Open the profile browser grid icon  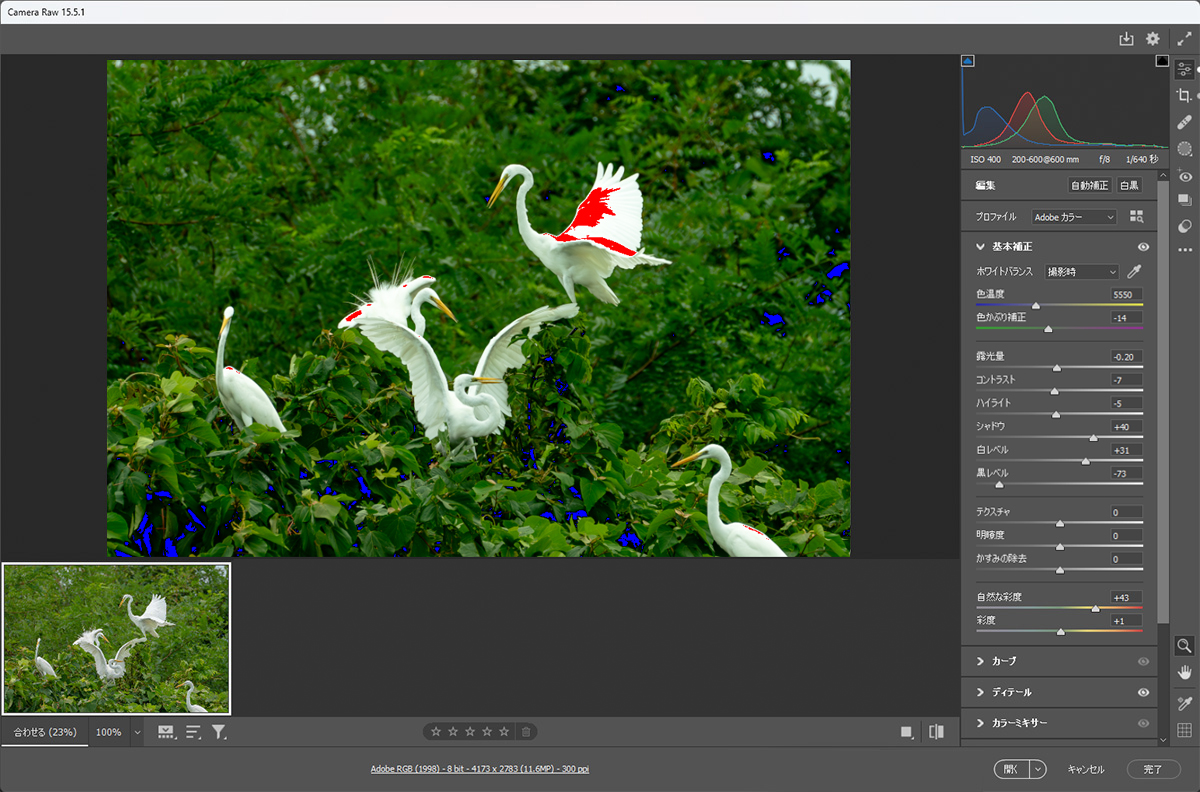(1136, 217)
